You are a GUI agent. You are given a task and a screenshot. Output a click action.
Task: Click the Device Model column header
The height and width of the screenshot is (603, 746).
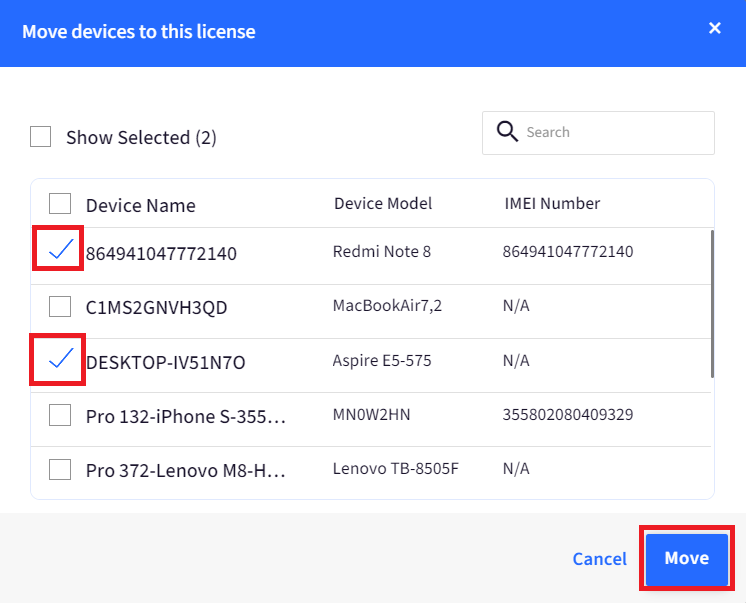click(x=383, y=203)
